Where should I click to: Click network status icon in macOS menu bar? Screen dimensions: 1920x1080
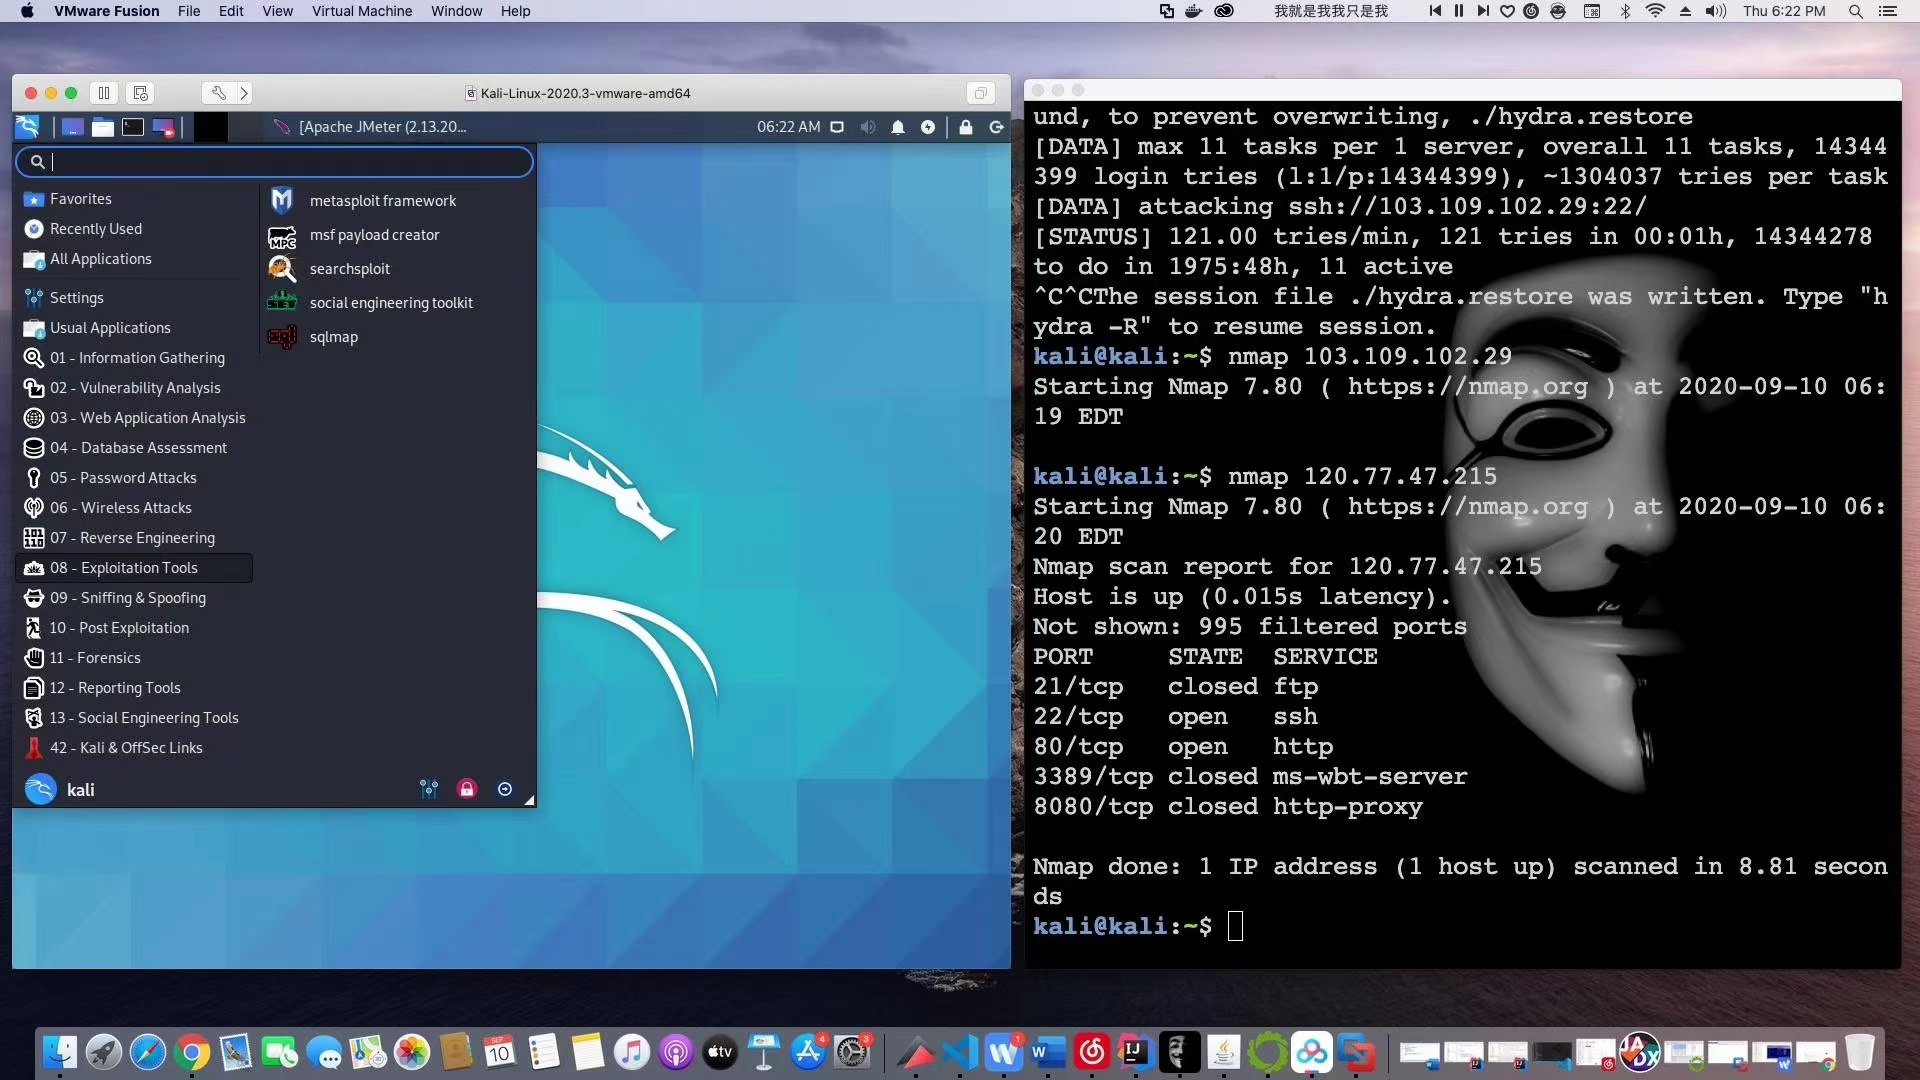point(1652,12)
